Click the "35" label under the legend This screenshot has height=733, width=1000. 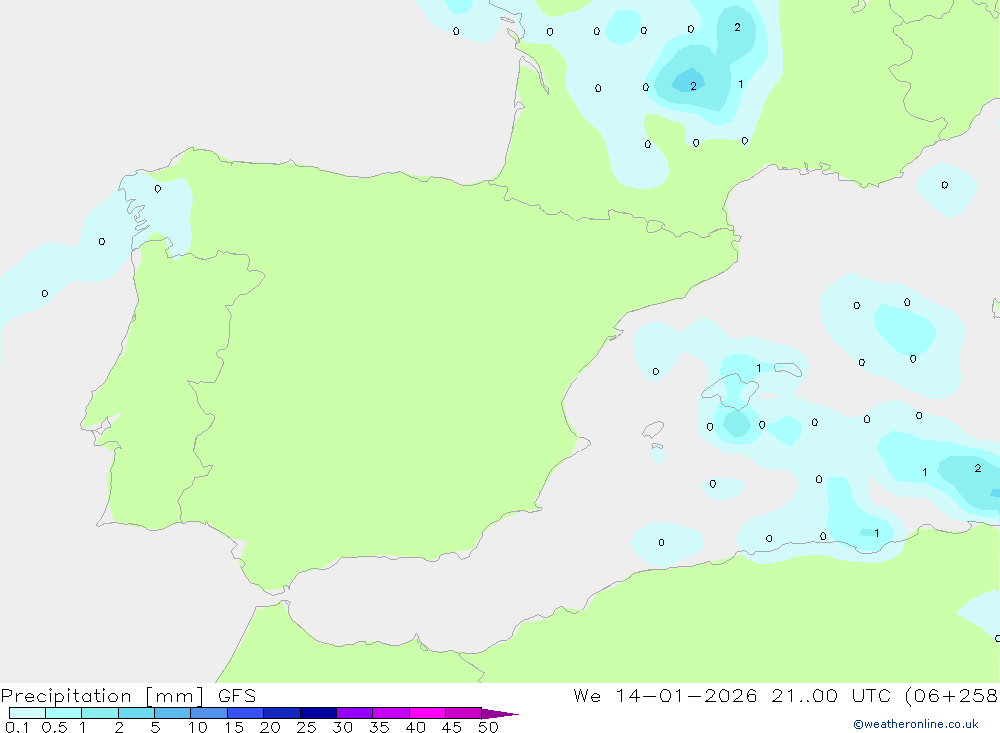pos(379,727)
